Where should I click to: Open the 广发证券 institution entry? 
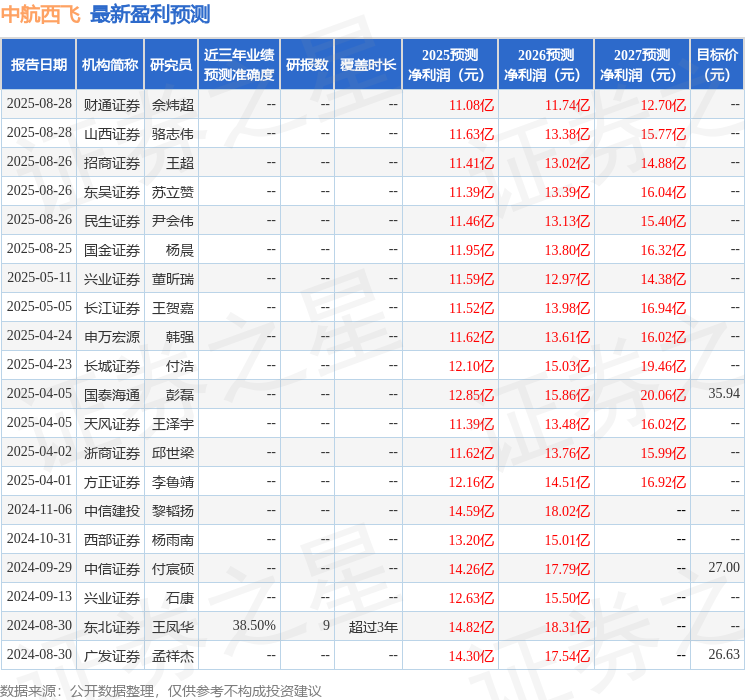[x=112, y=655]
